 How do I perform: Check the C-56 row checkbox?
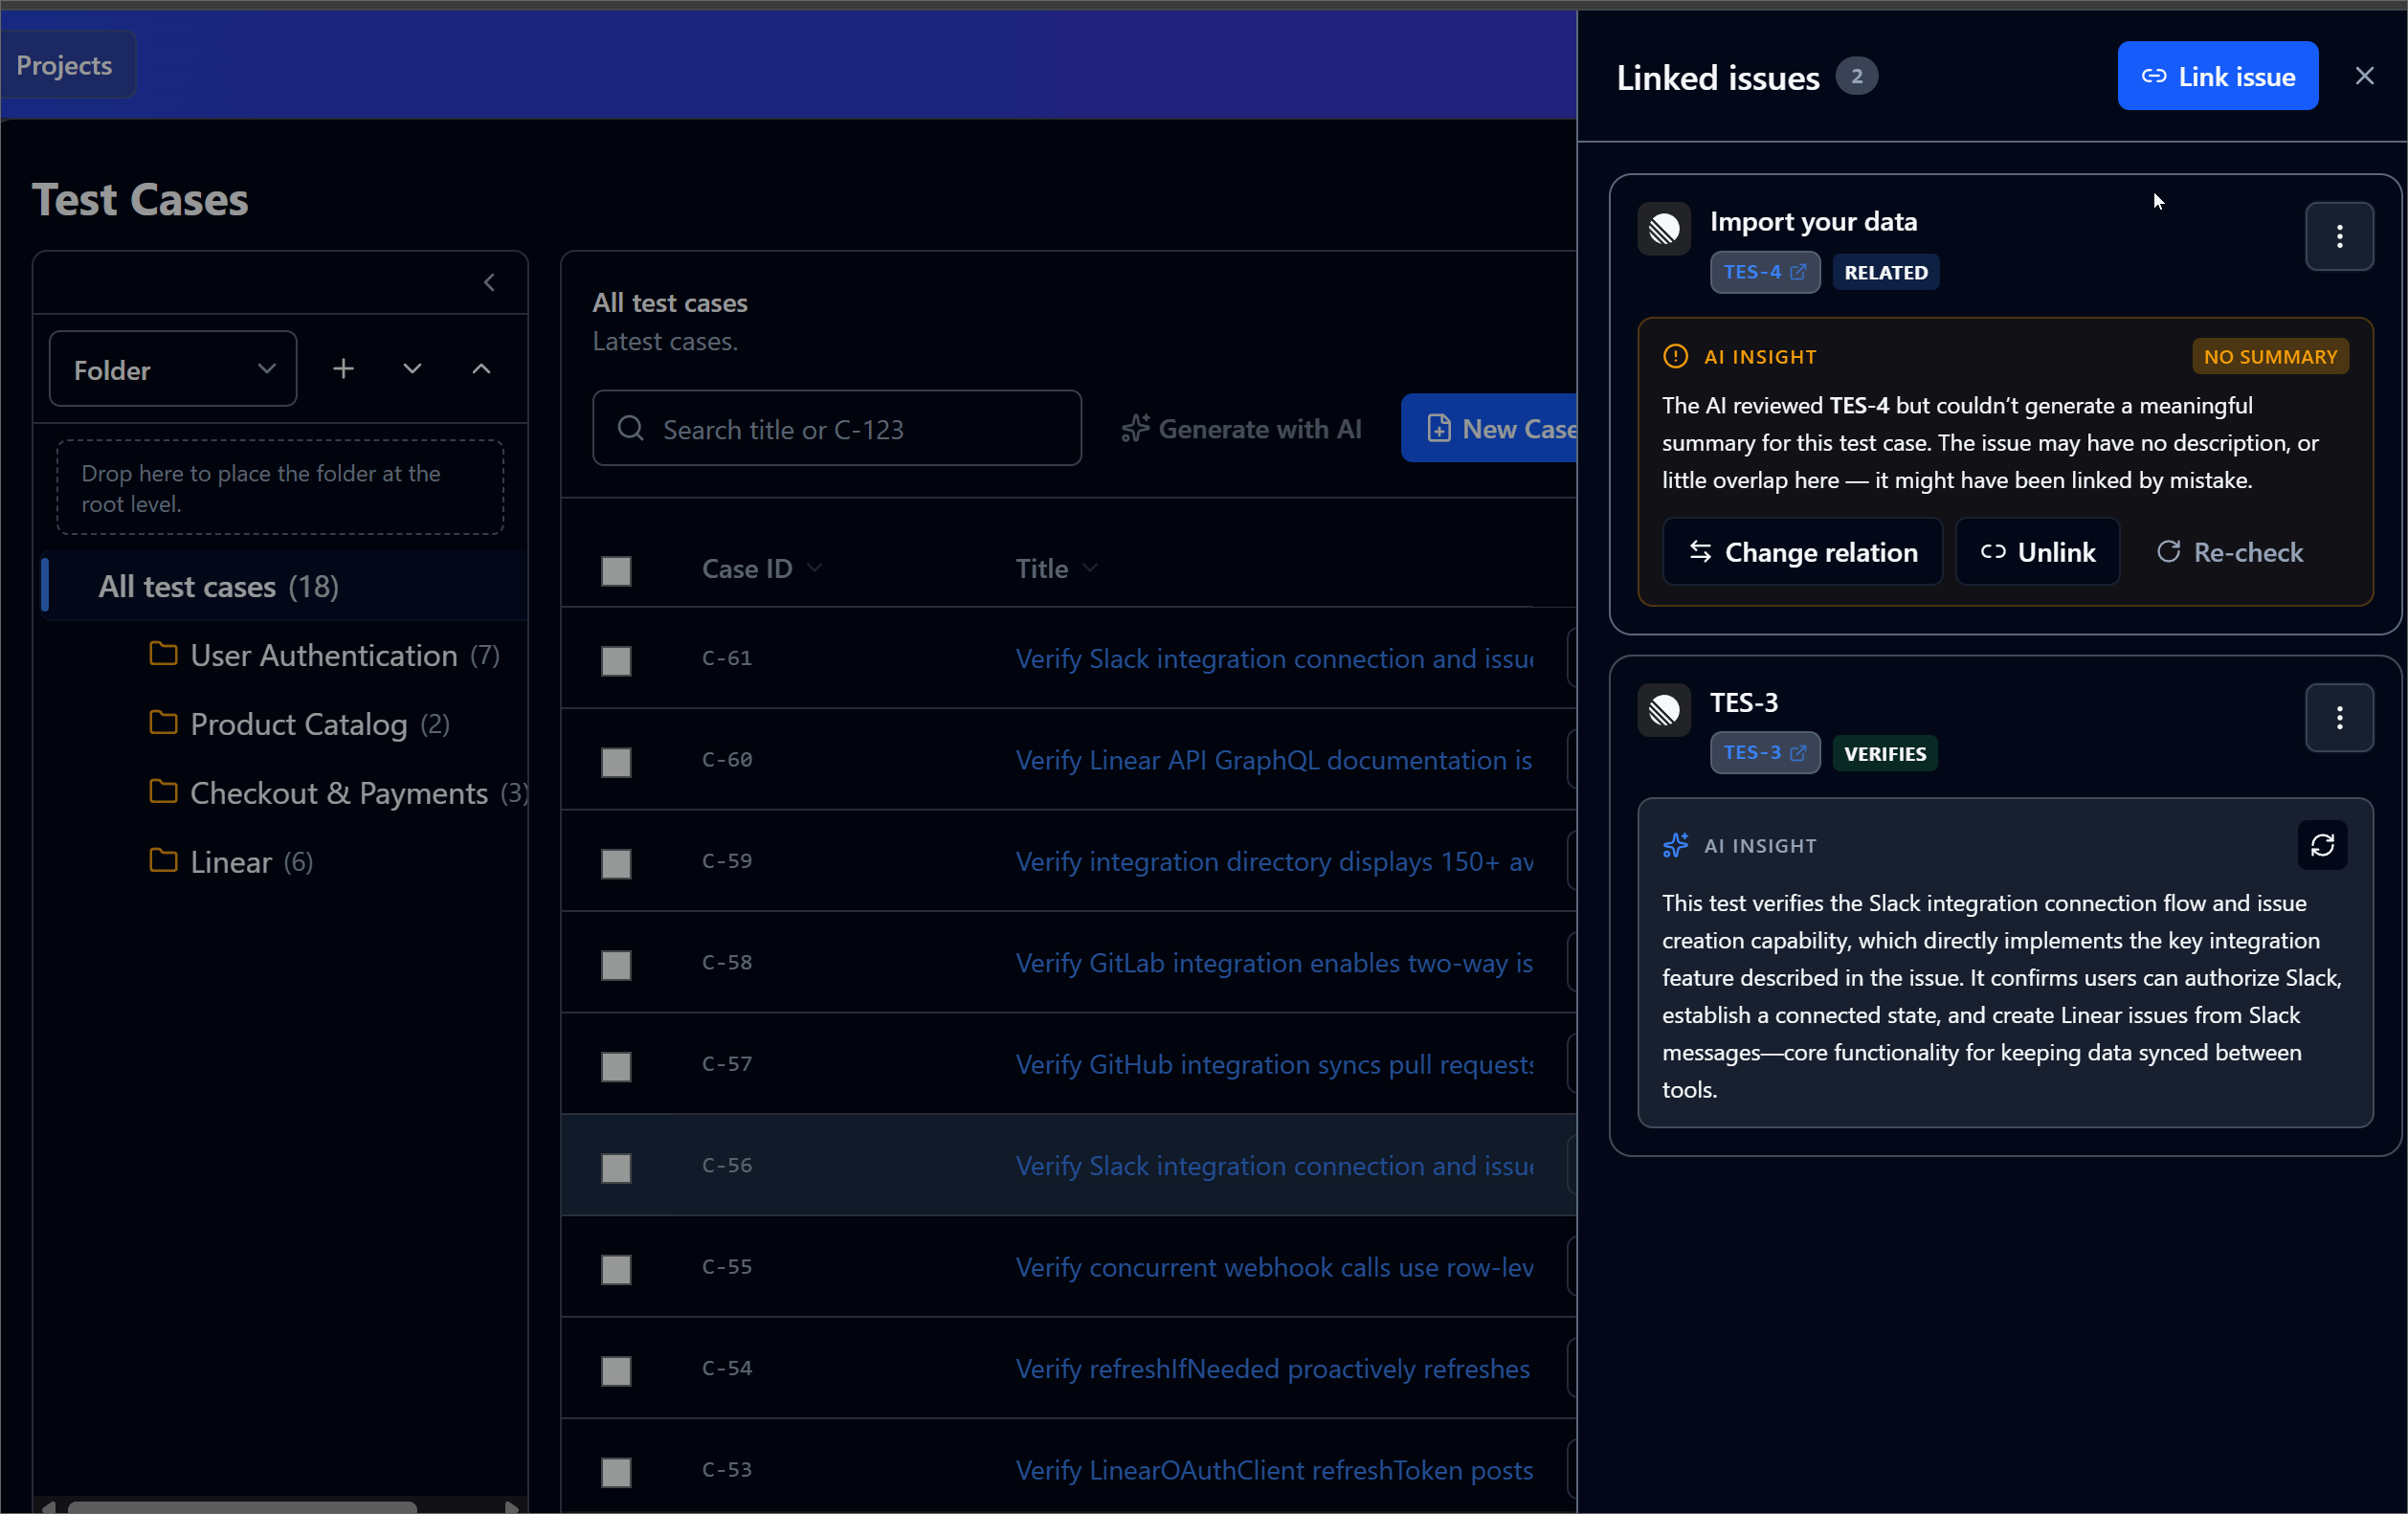click(616, 1168)
